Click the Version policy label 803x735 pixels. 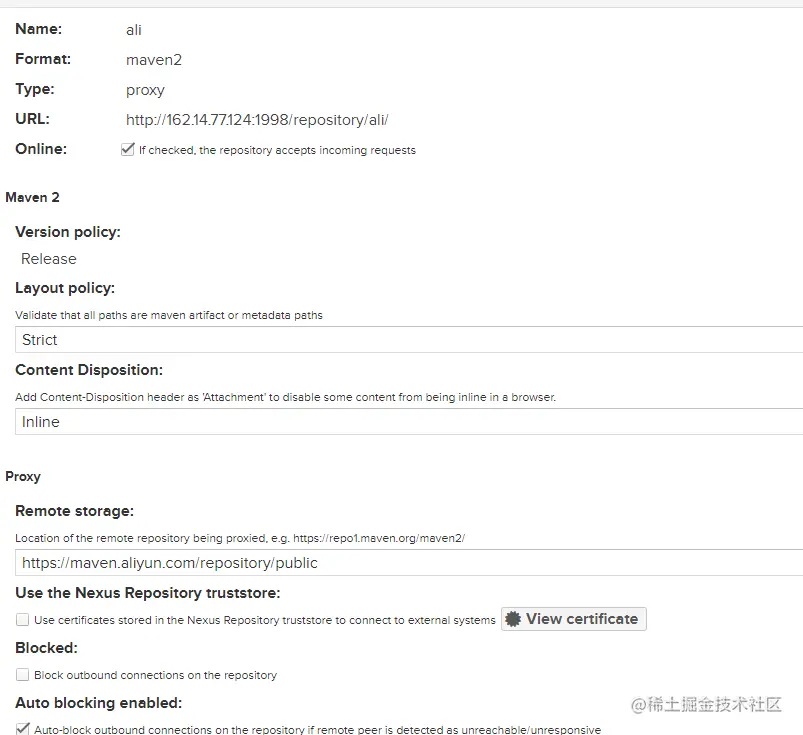tap(68, 232)
